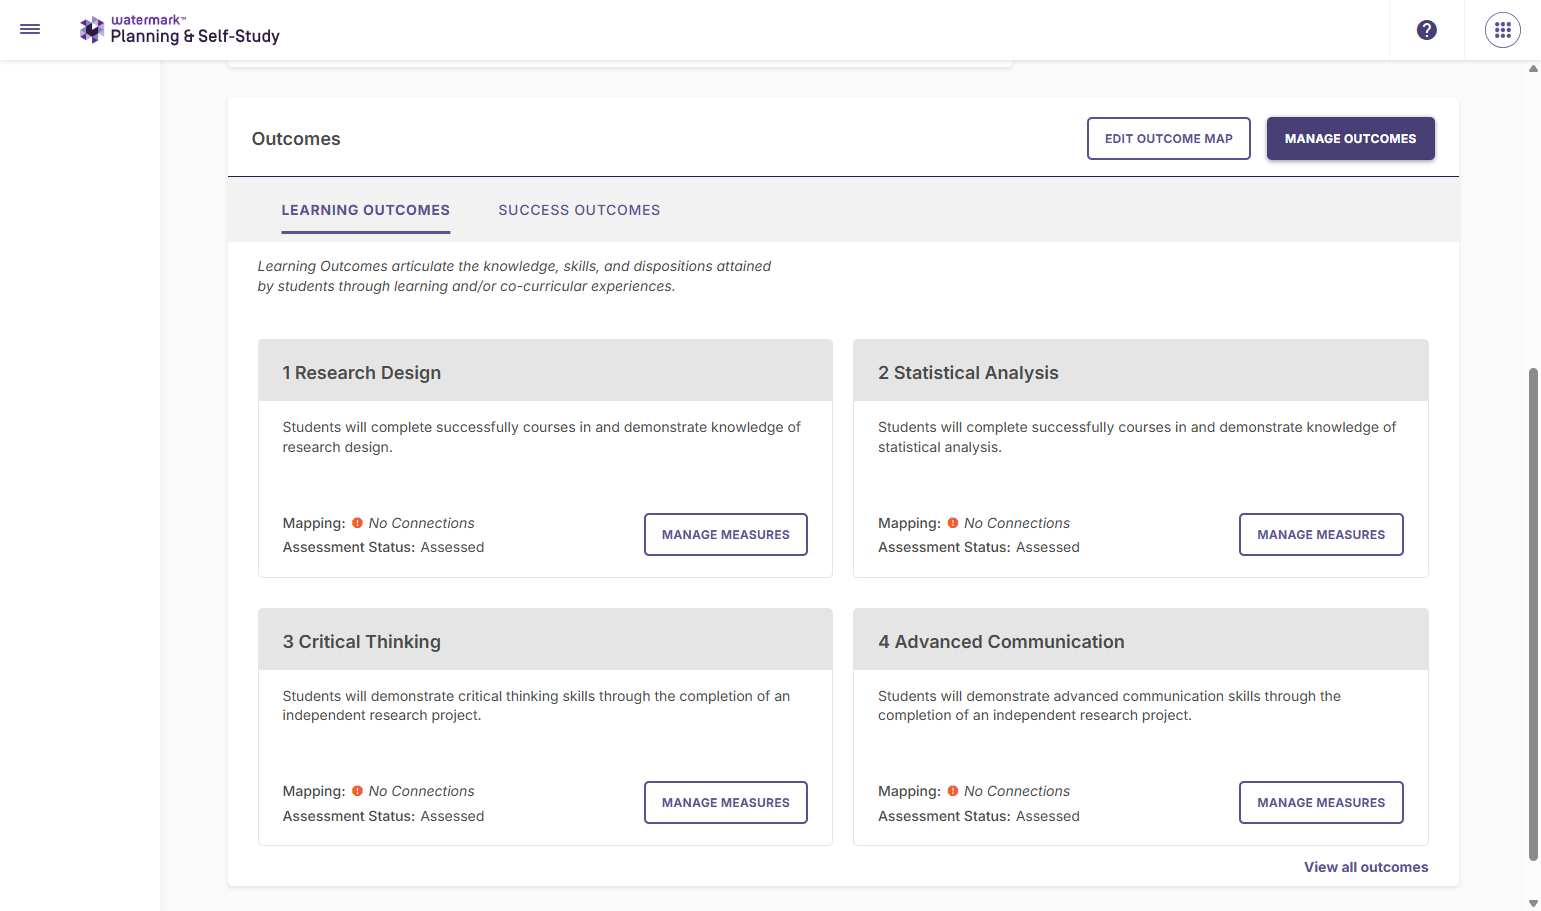This screenshot has width=1541, height=911.
Task: Manage measures for Statistical Analysis
Action: 1321,534
